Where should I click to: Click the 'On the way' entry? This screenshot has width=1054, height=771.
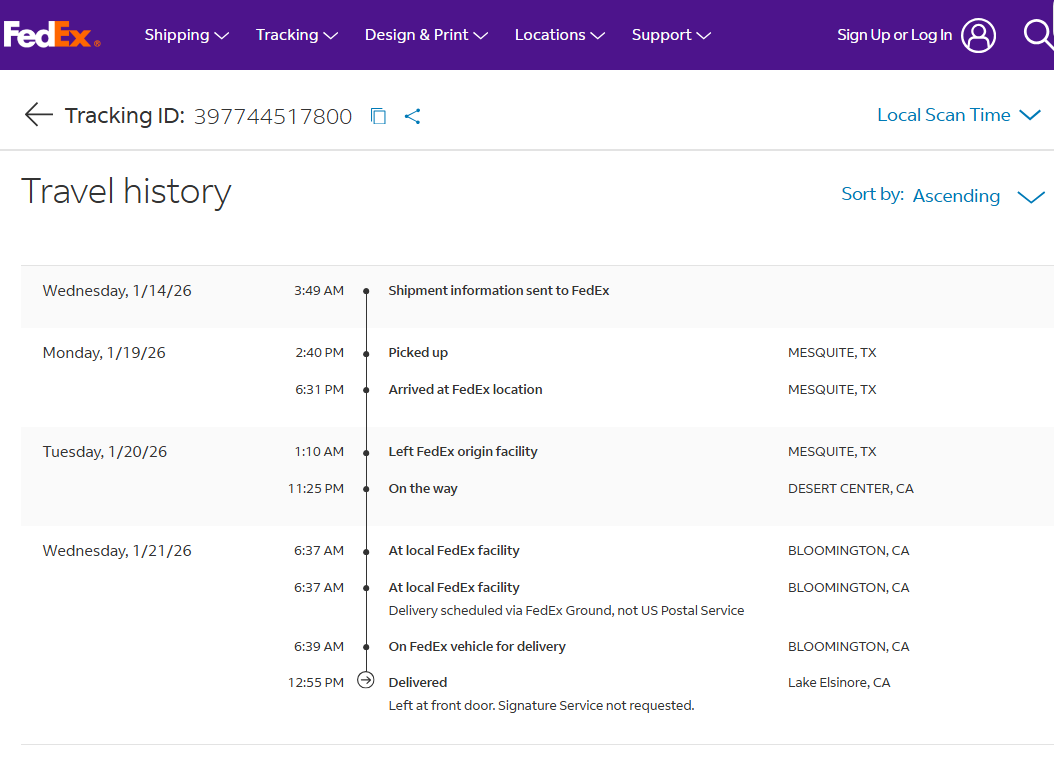point(423,489)
